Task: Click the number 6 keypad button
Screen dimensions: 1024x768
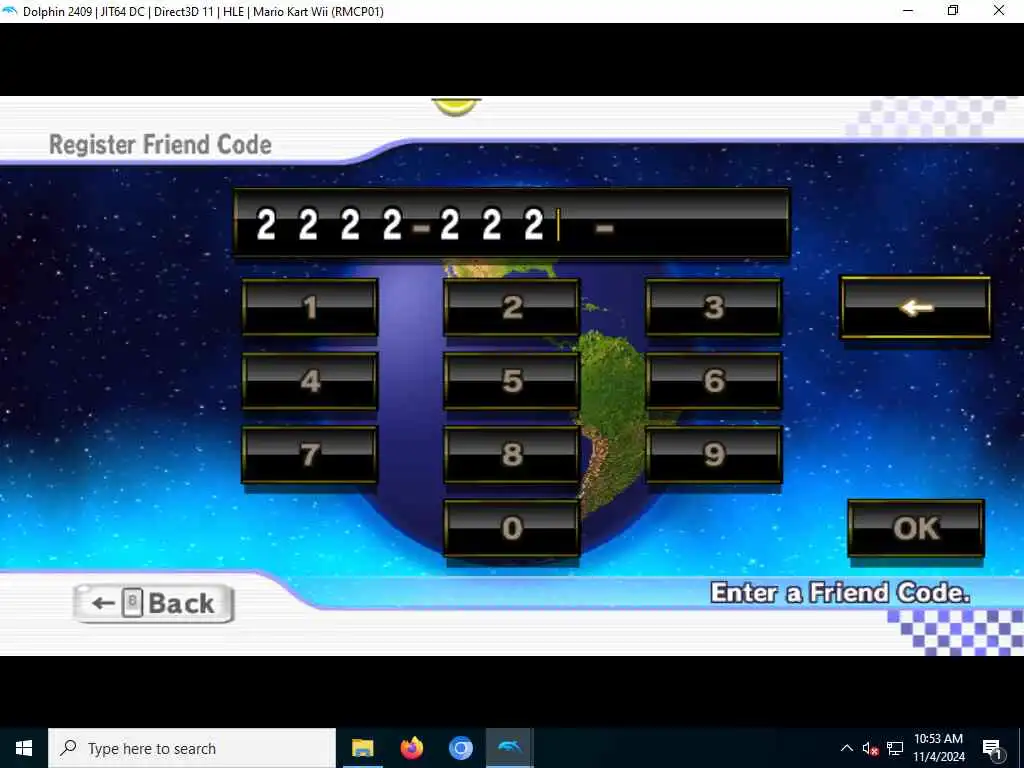Action: click(x=714, y=381)
